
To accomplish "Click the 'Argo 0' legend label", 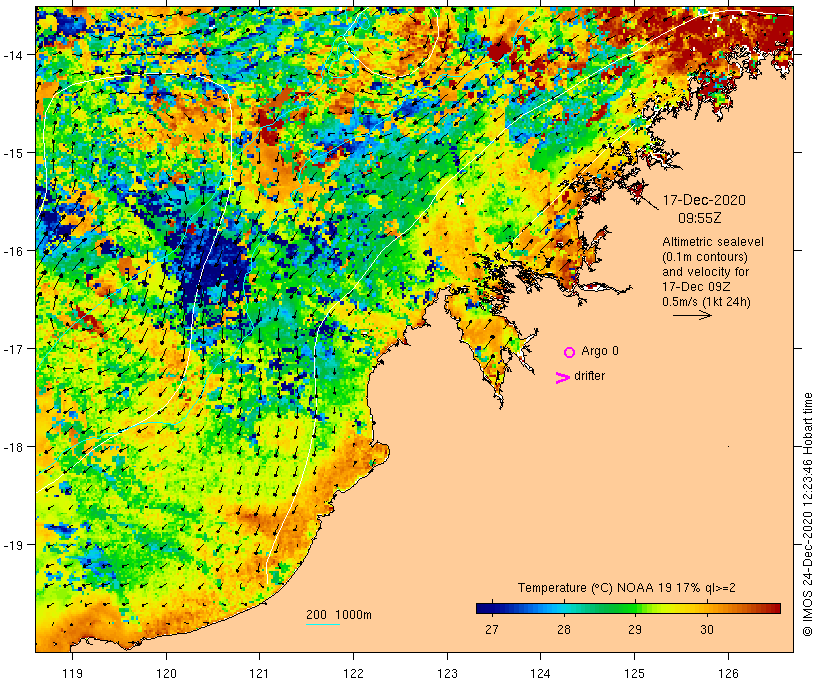I will 600,351.
